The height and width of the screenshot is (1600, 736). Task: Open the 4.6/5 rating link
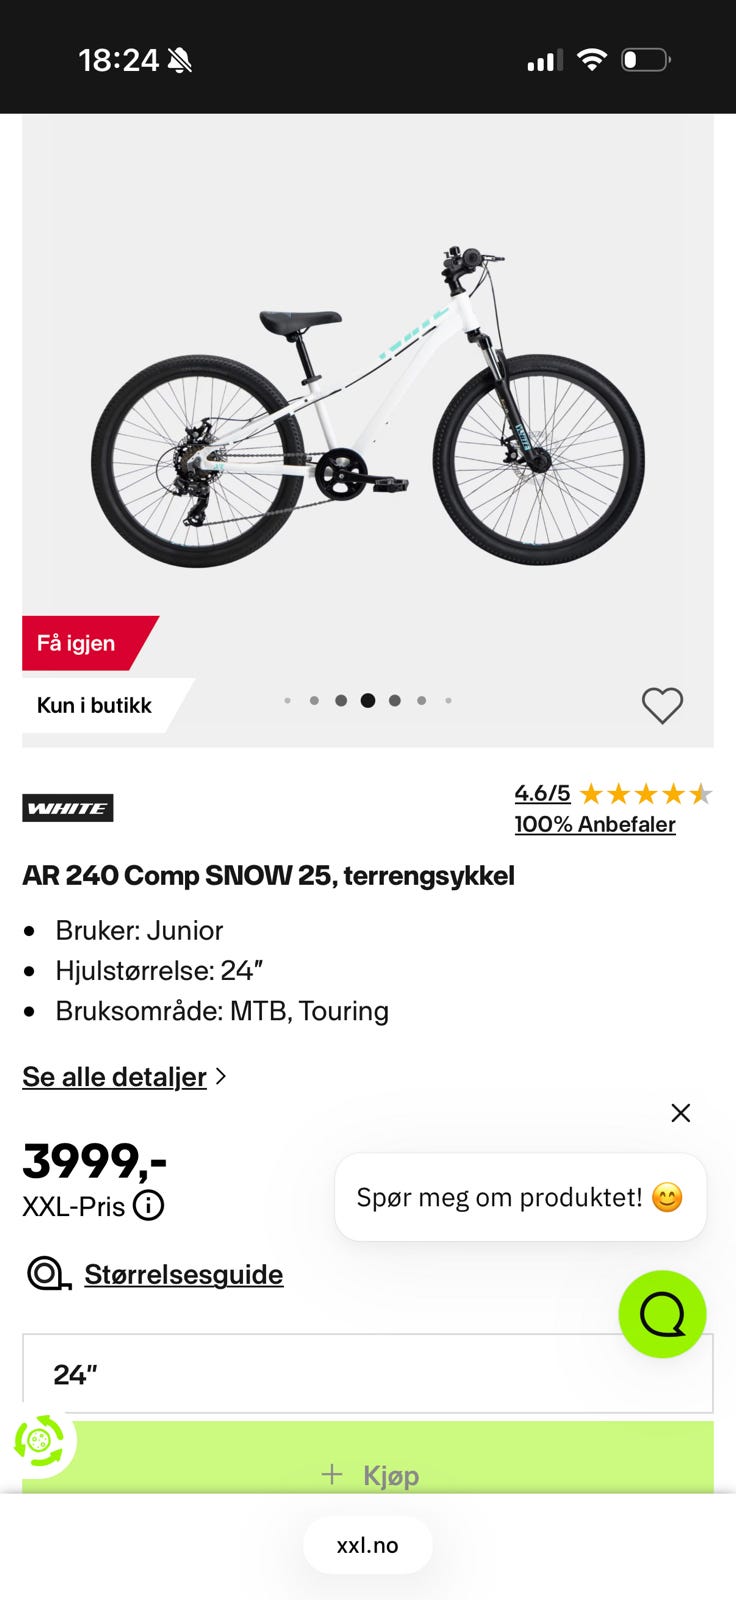pos(542,793)
